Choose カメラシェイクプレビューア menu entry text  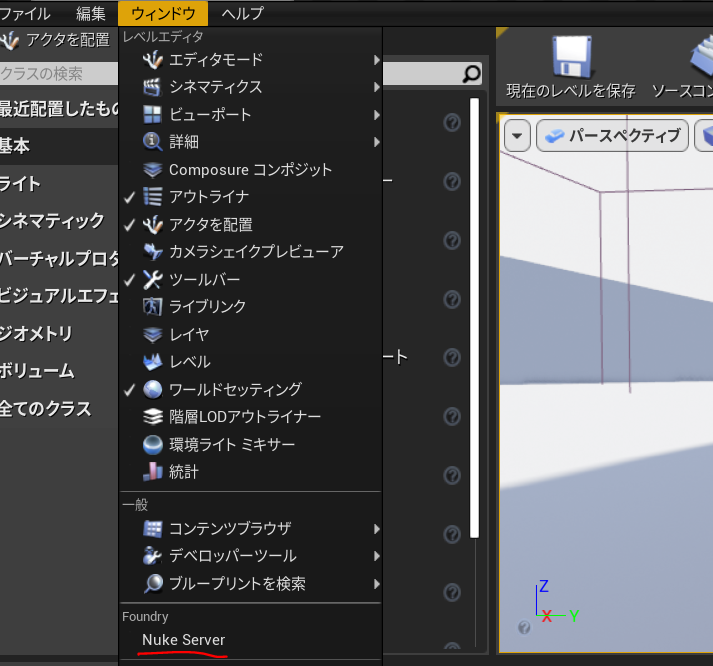[256, 251]
